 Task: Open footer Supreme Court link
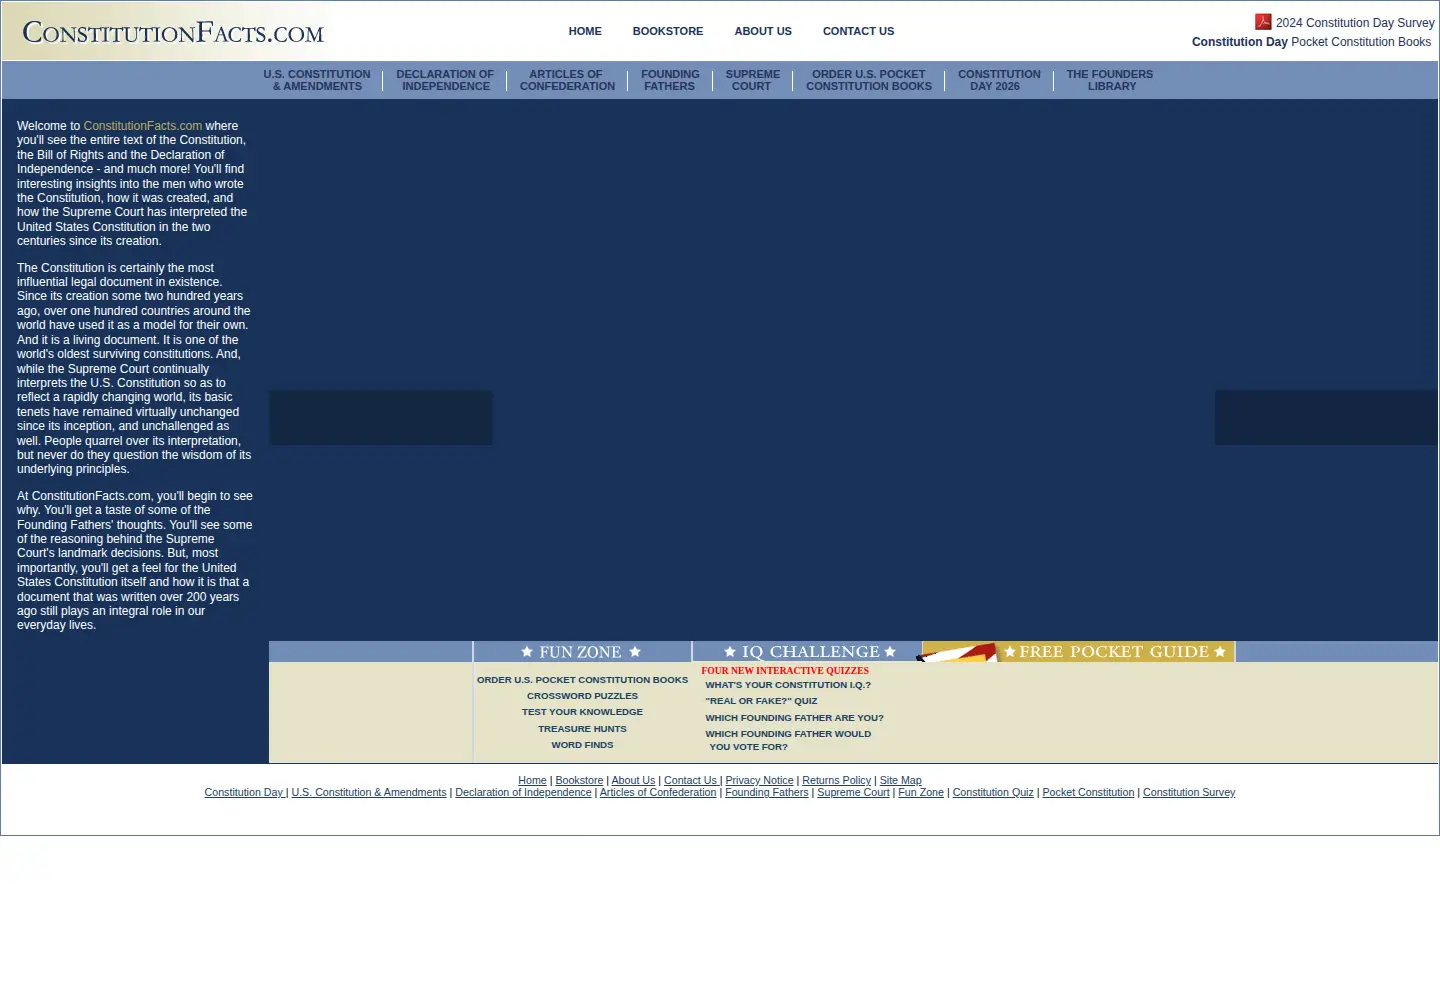(x=853, y=793)
